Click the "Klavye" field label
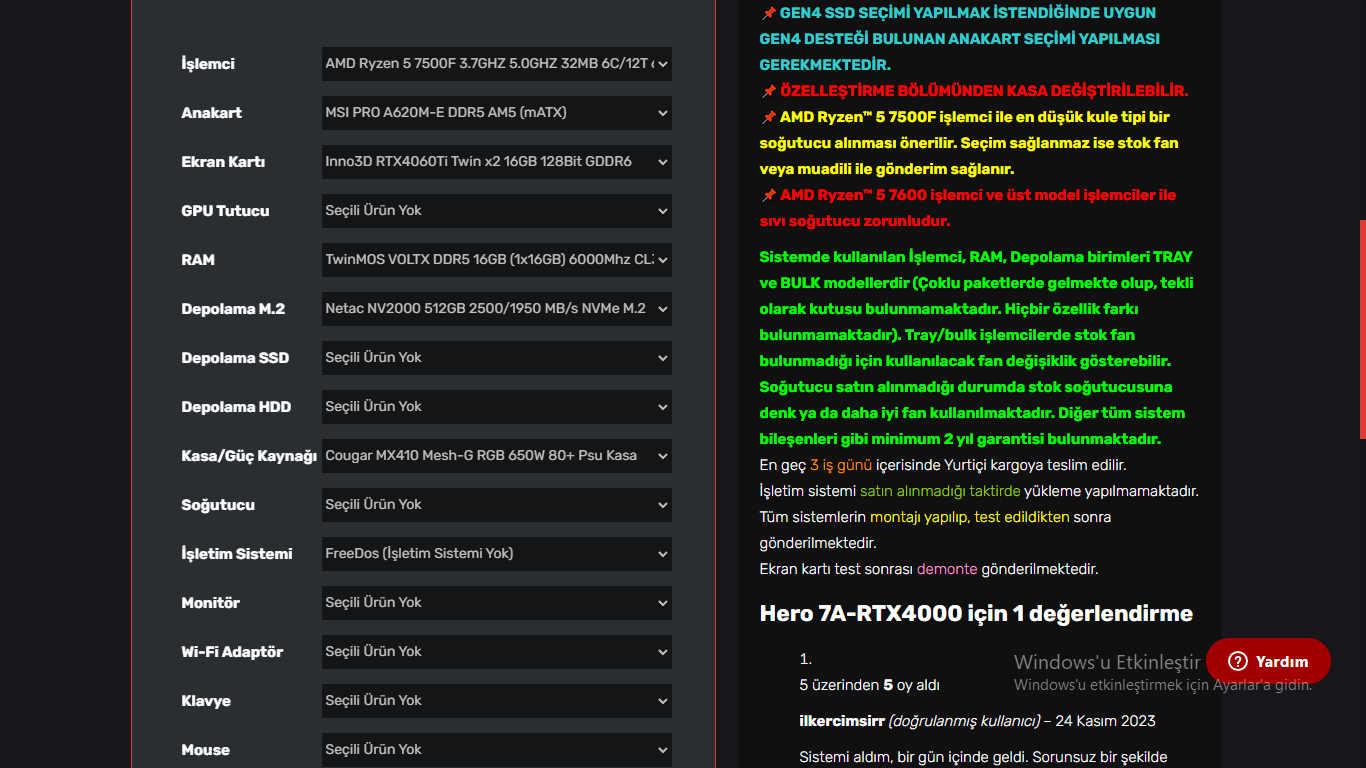 point(206,701)
